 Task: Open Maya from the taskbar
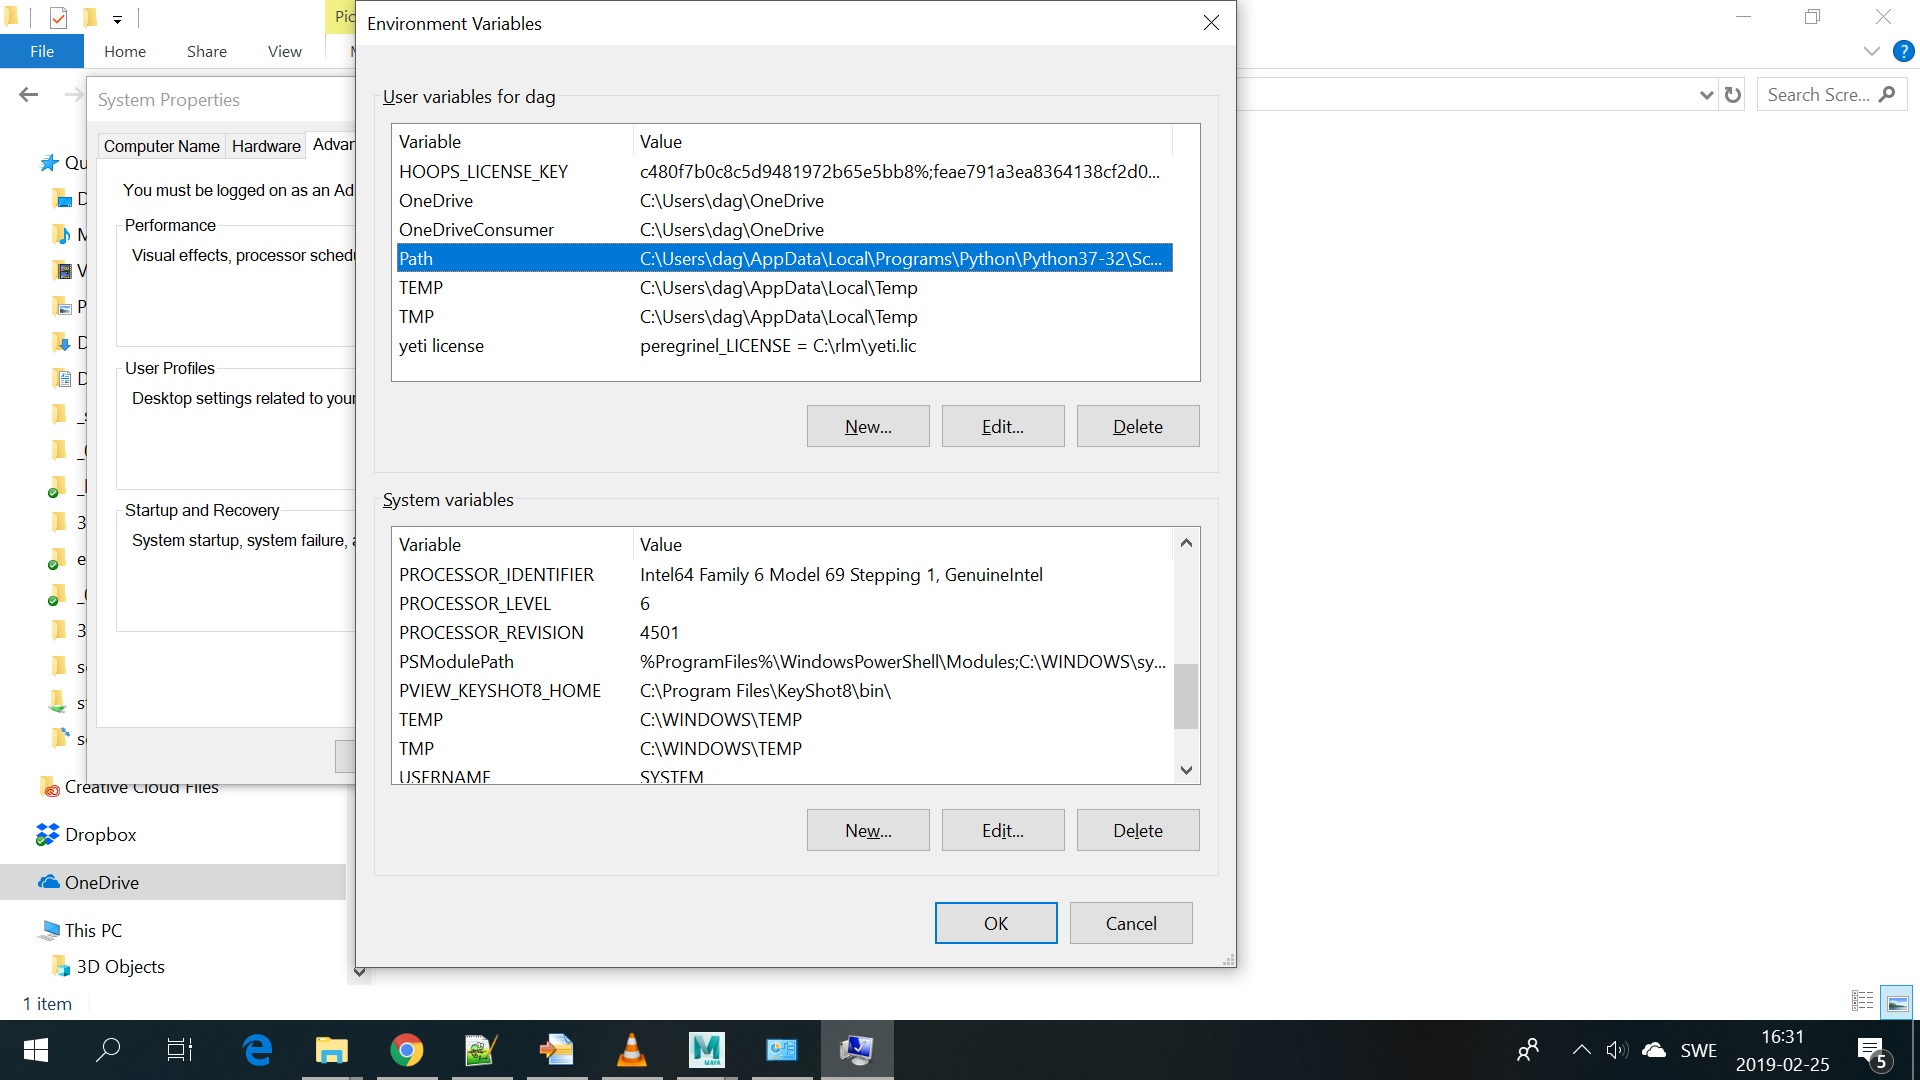pos(706,1050)
